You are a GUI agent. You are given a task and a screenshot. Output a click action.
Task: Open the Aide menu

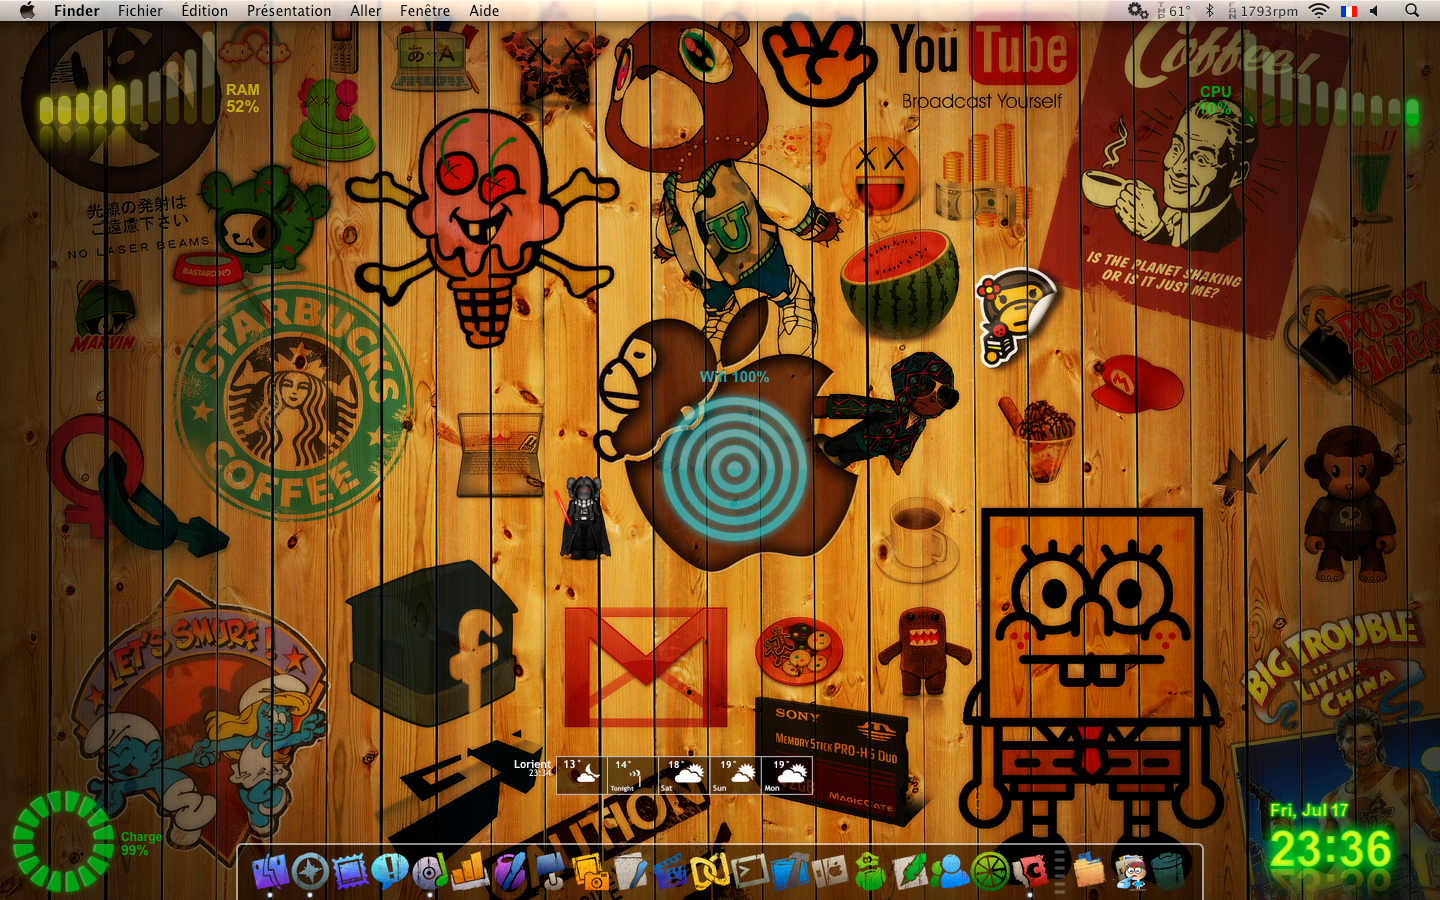coord(484,11)
